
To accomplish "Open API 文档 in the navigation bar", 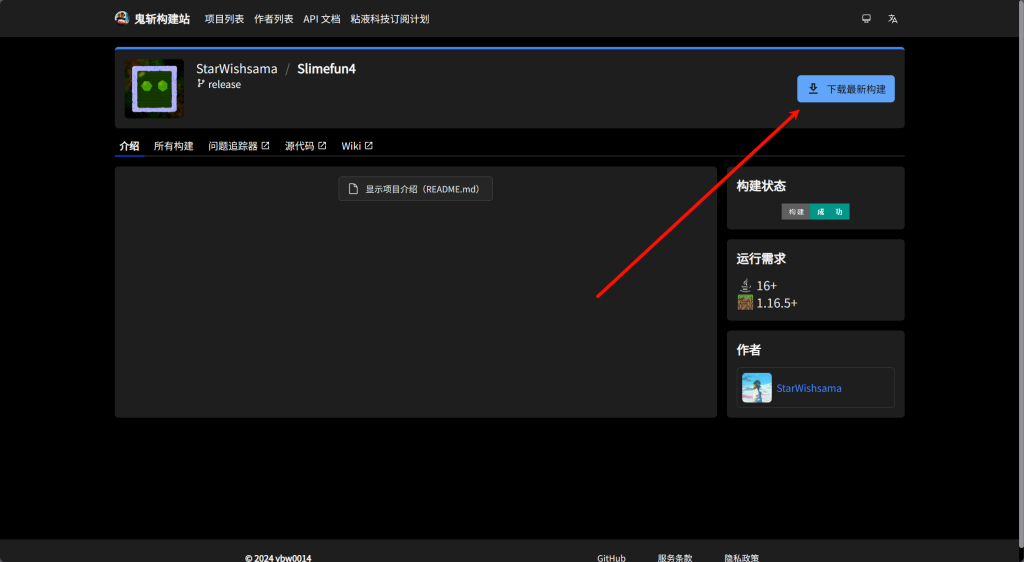I will tap(321, 19).
